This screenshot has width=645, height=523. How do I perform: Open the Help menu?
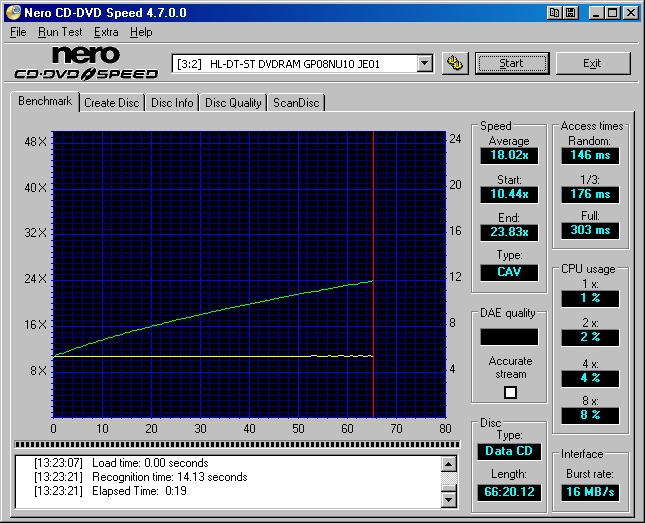[x=141, y=32]
